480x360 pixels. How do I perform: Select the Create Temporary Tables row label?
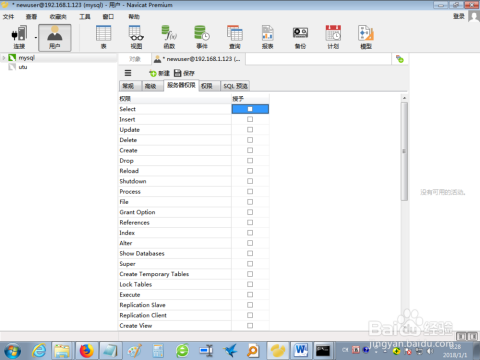click(x=154, y=274)
